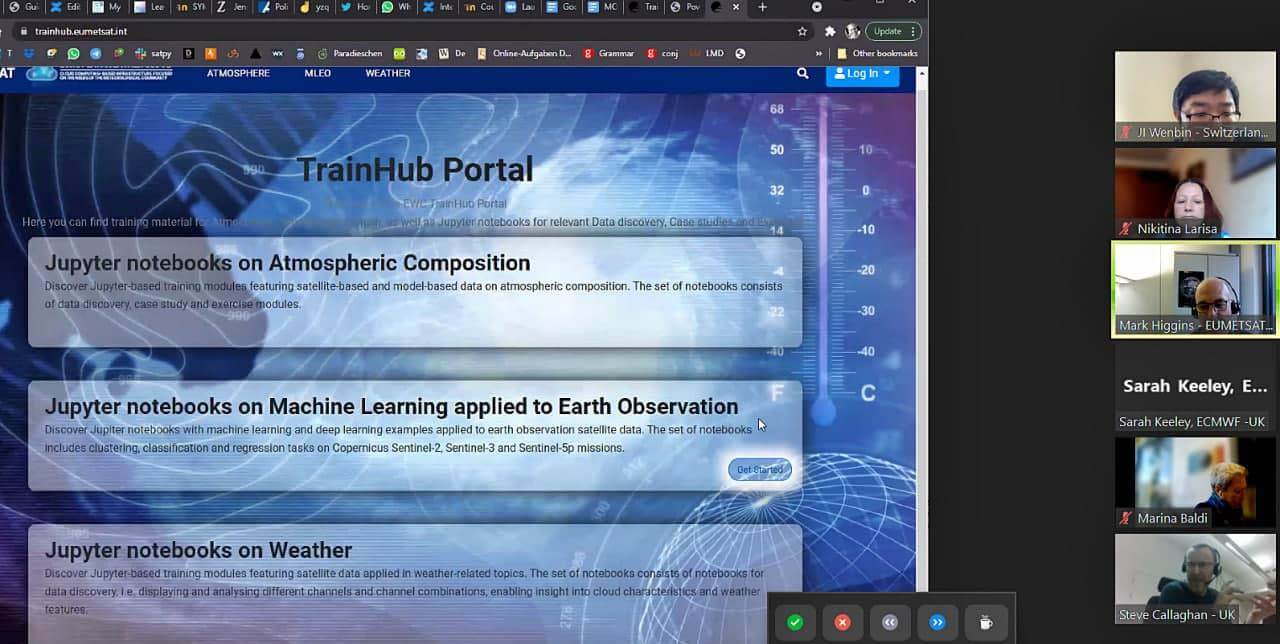Open a new browser tab
The height and width of the screenshot is (644, 1280).
(763, 7)
